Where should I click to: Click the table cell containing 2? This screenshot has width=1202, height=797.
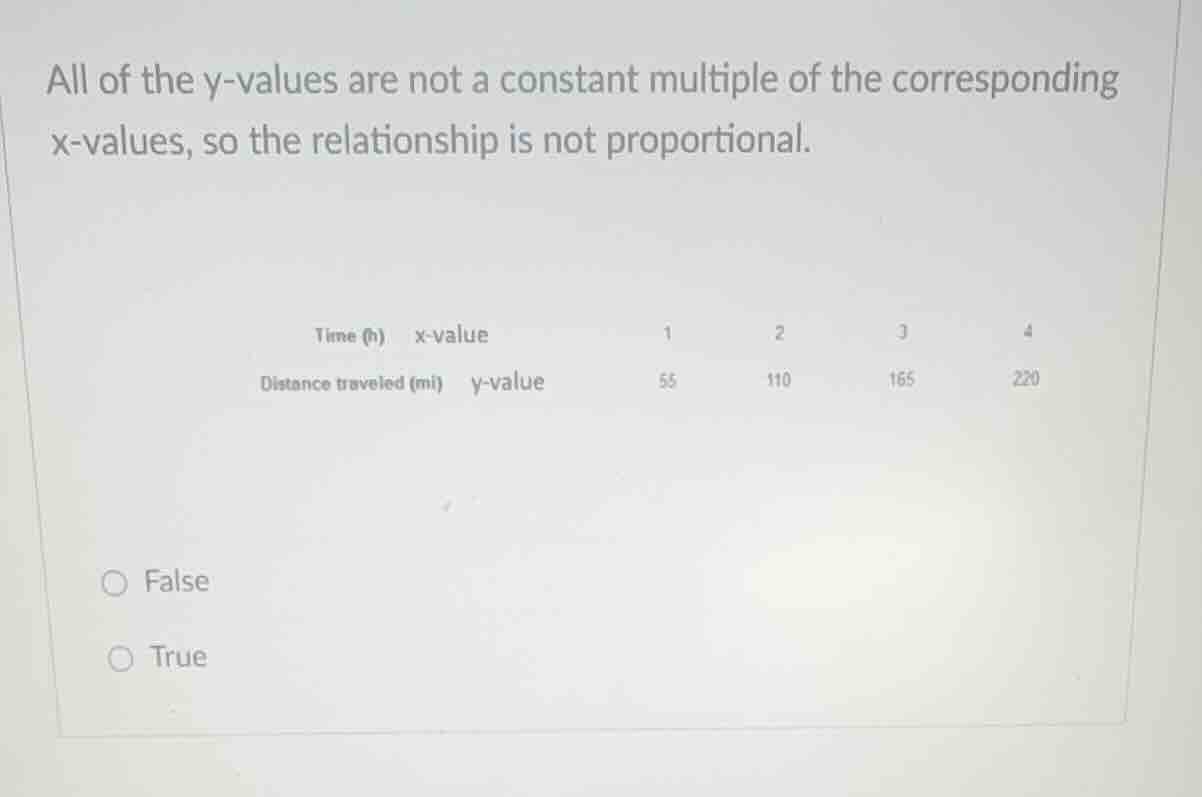point(780,332)
